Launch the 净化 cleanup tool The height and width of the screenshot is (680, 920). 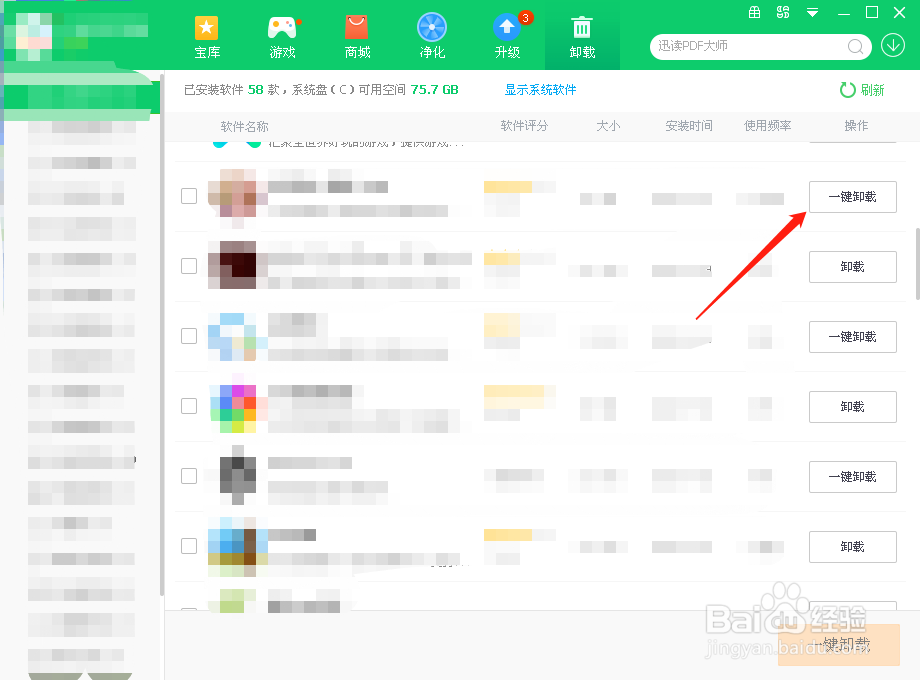[432, 36]
